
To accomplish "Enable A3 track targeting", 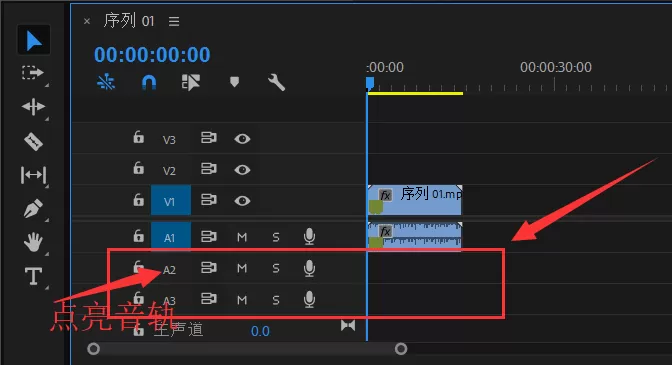I will (x=169, y=300).
